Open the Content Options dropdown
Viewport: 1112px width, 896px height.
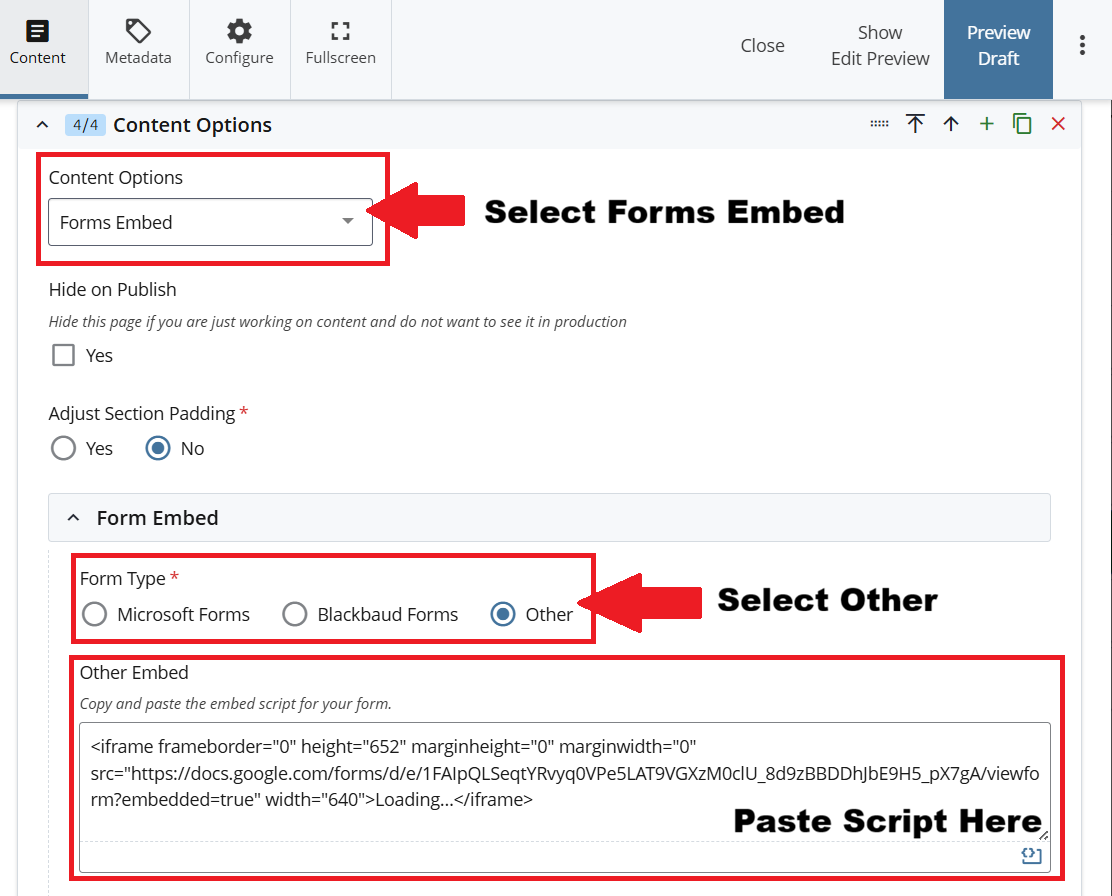tap(210, 222)
